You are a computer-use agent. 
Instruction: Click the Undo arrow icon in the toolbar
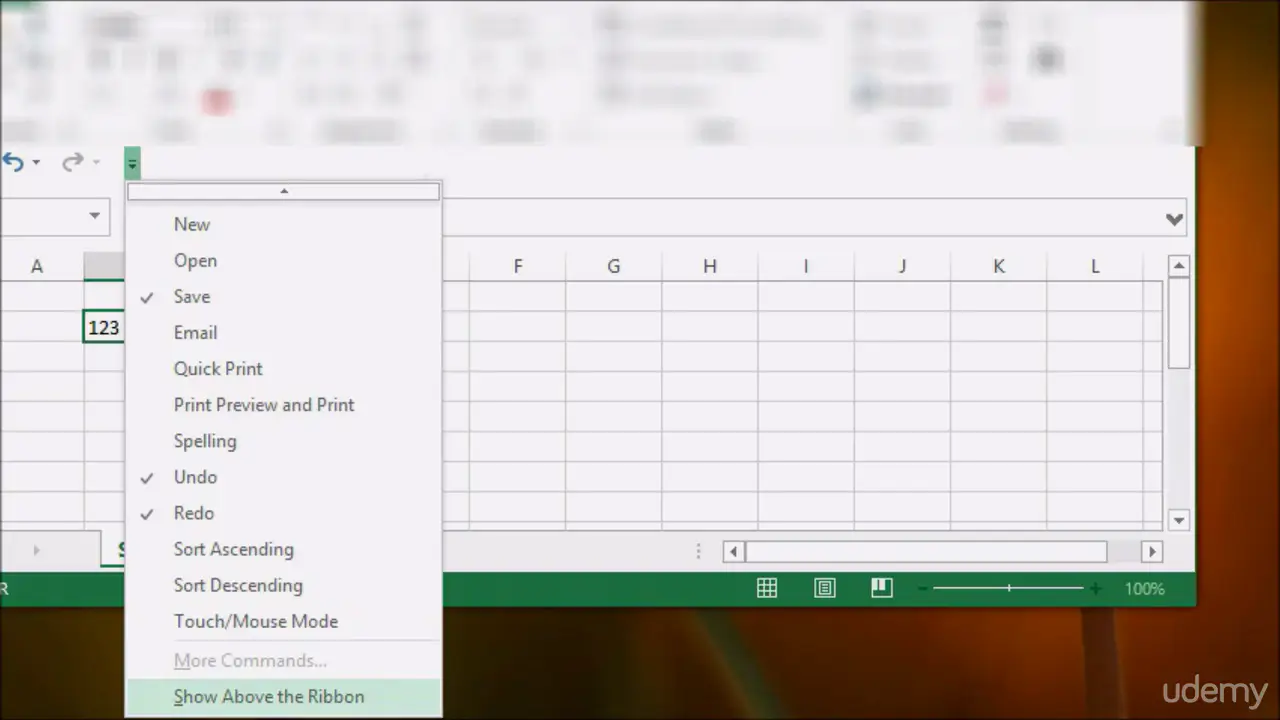12,162
